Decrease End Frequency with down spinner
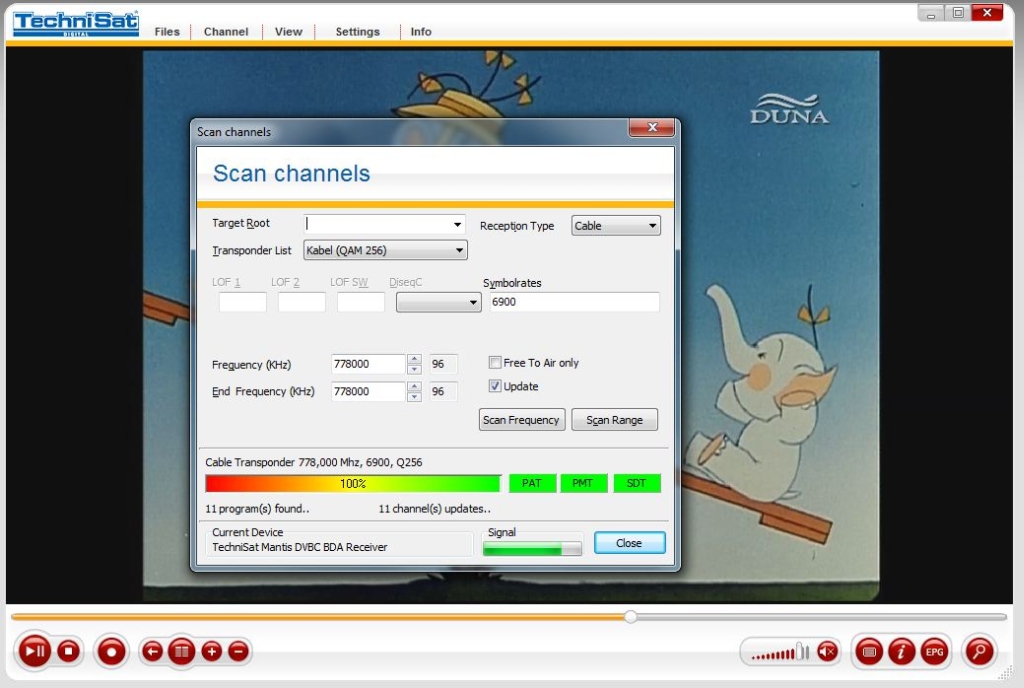 (414, 396)
